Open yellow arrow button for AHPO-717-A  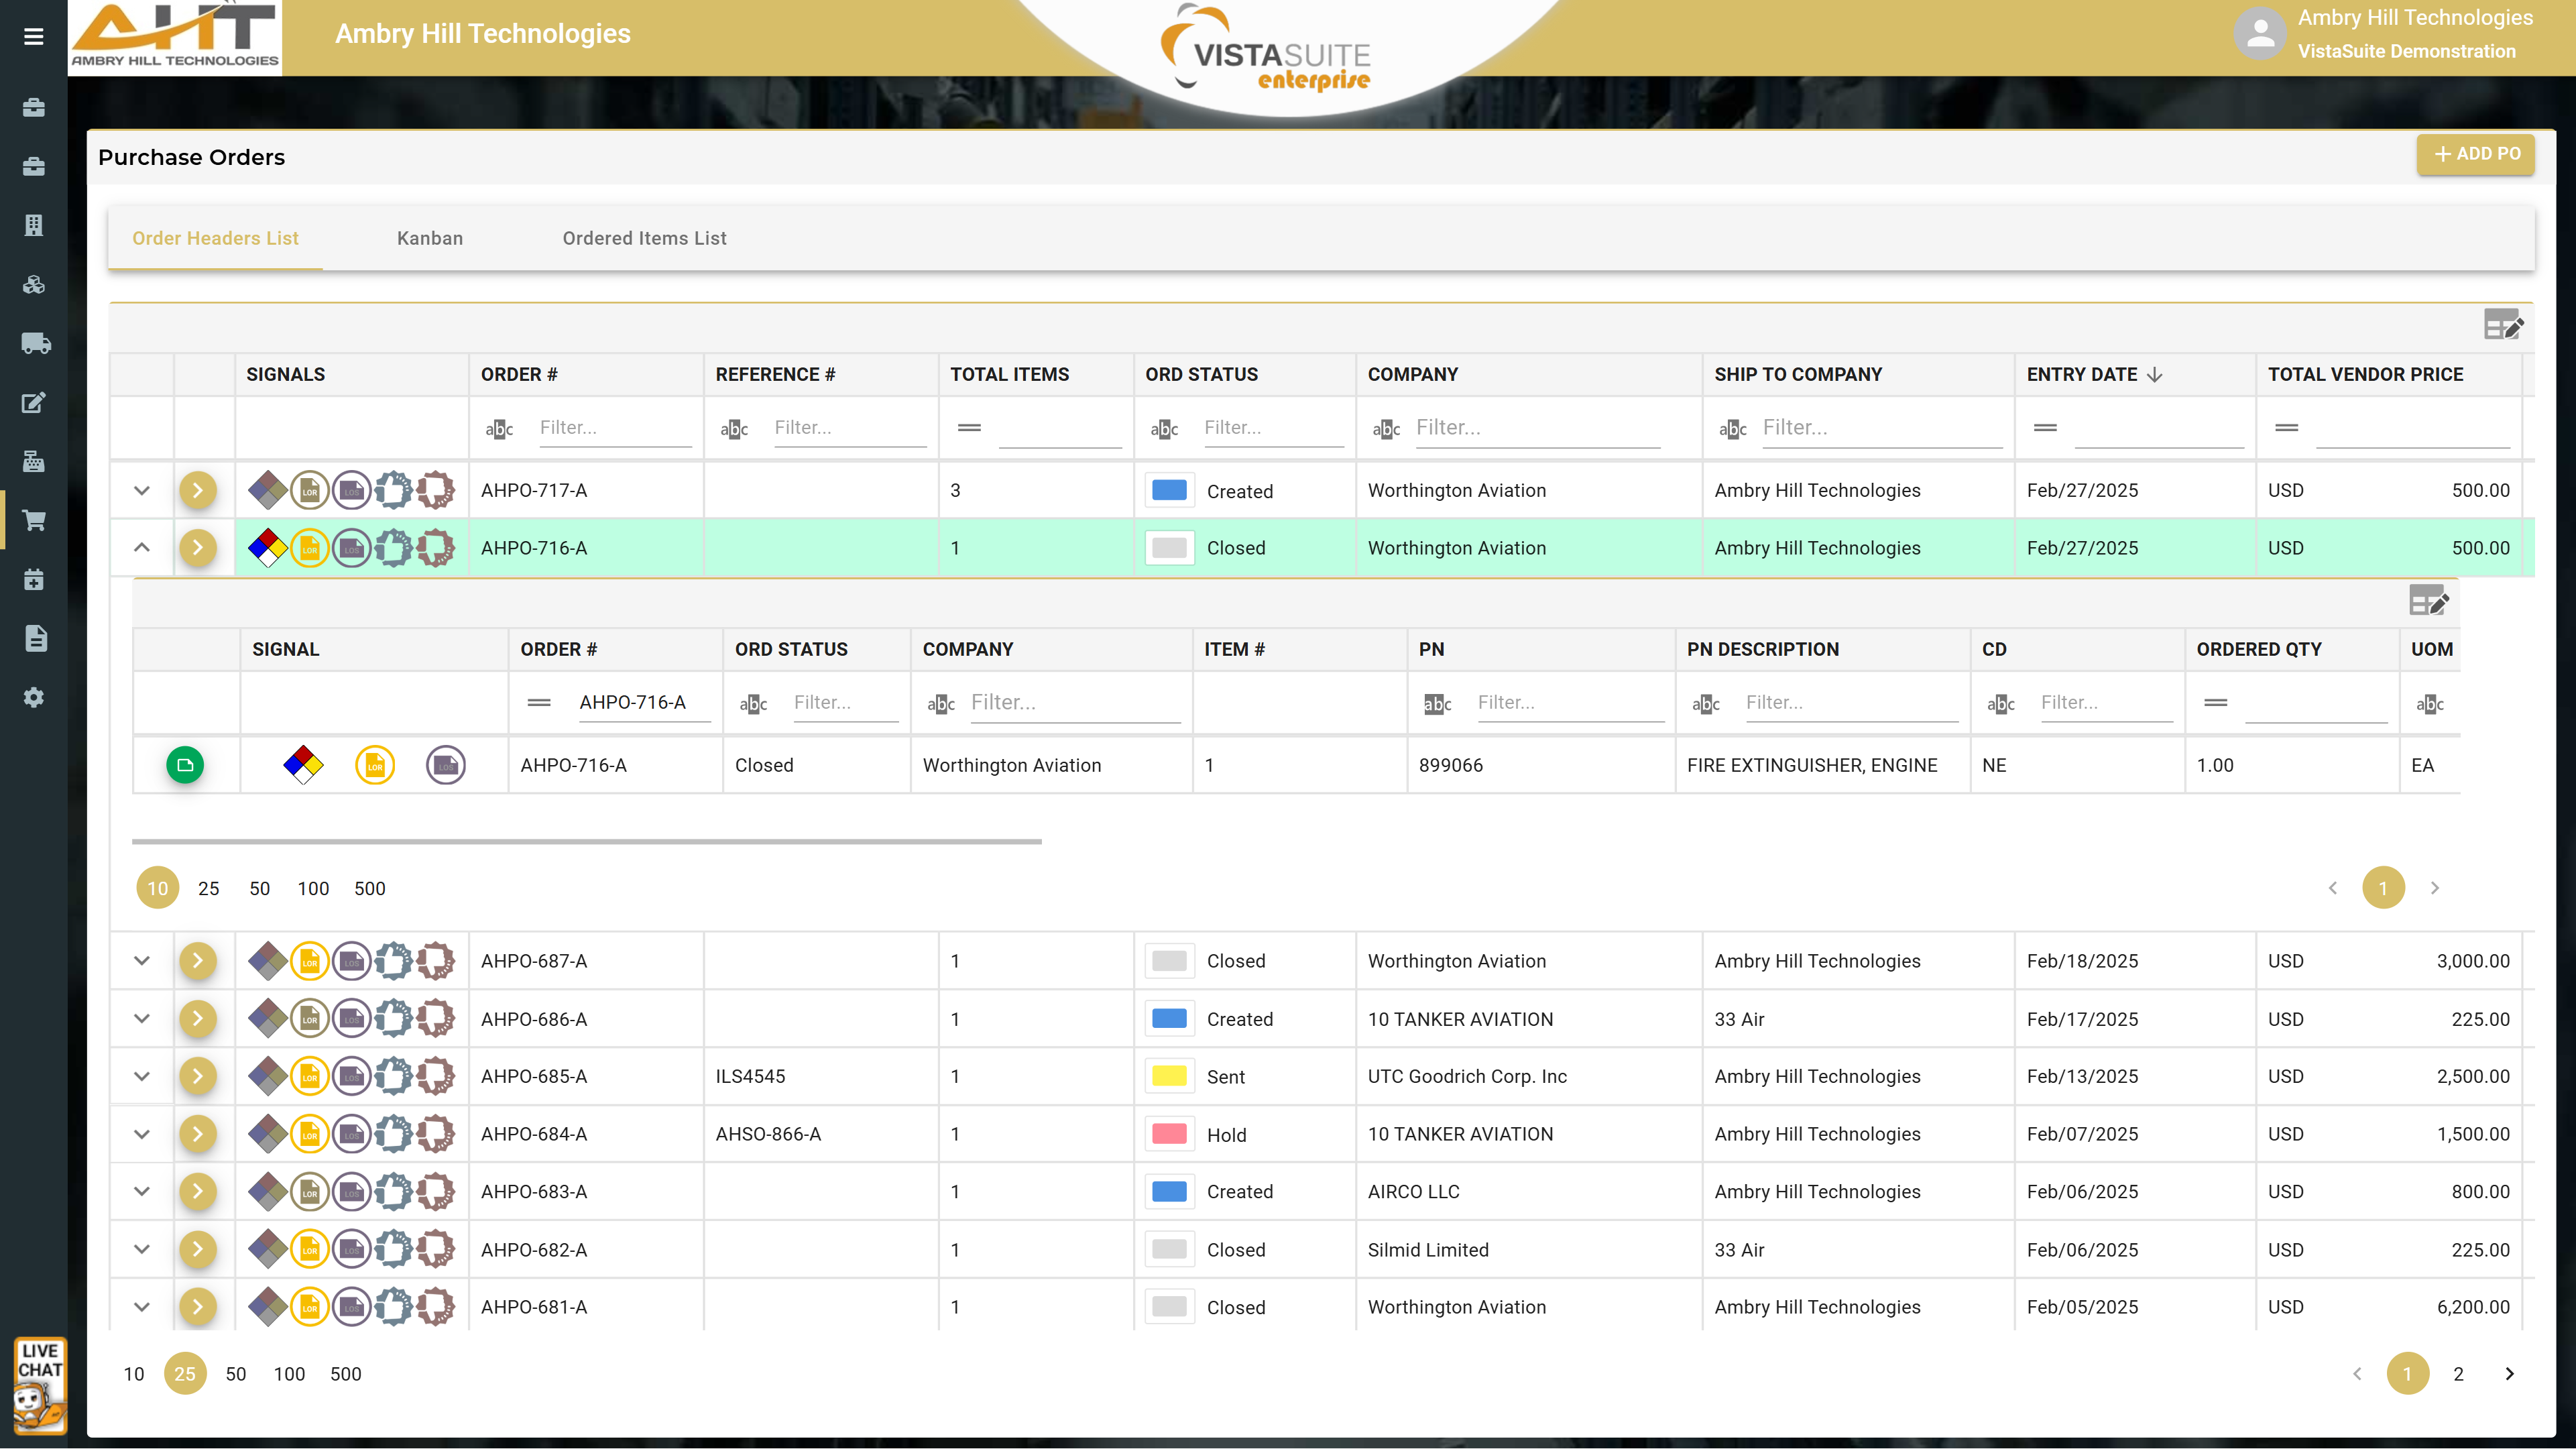click(198, 490)
